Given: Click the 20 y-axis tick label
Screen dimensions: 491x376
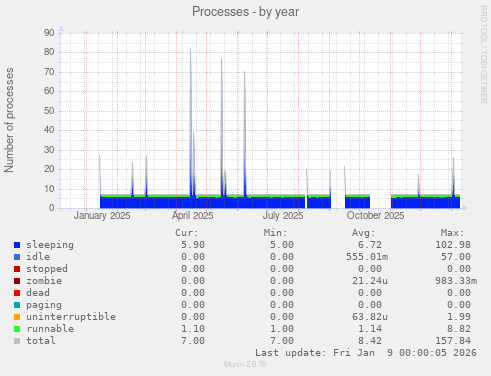Looking at the screenshot, I should pos(49,169).
